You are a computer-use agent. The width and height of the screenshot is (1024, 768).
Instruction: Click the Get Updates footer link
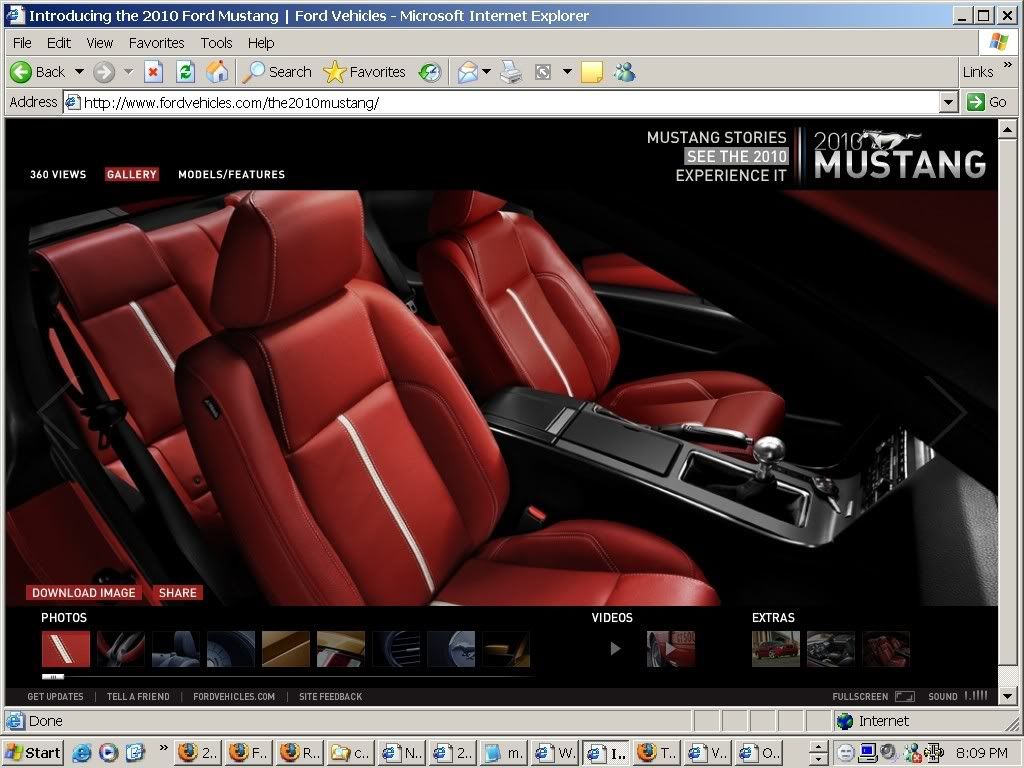pyautogui.click(x=56, y=697)
